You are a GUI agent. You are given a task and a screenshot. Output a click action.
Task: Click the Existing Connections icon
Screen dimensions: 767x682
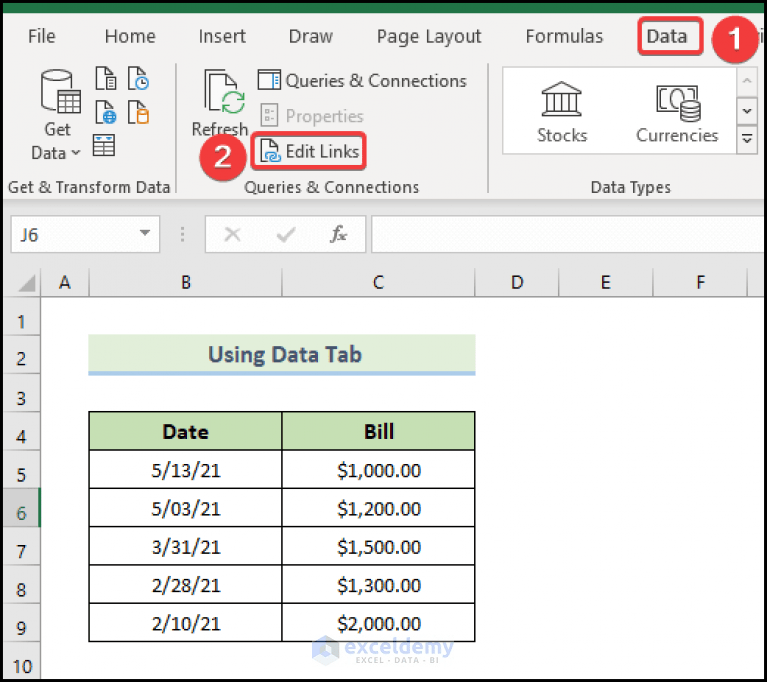click(x=138, y=112)
